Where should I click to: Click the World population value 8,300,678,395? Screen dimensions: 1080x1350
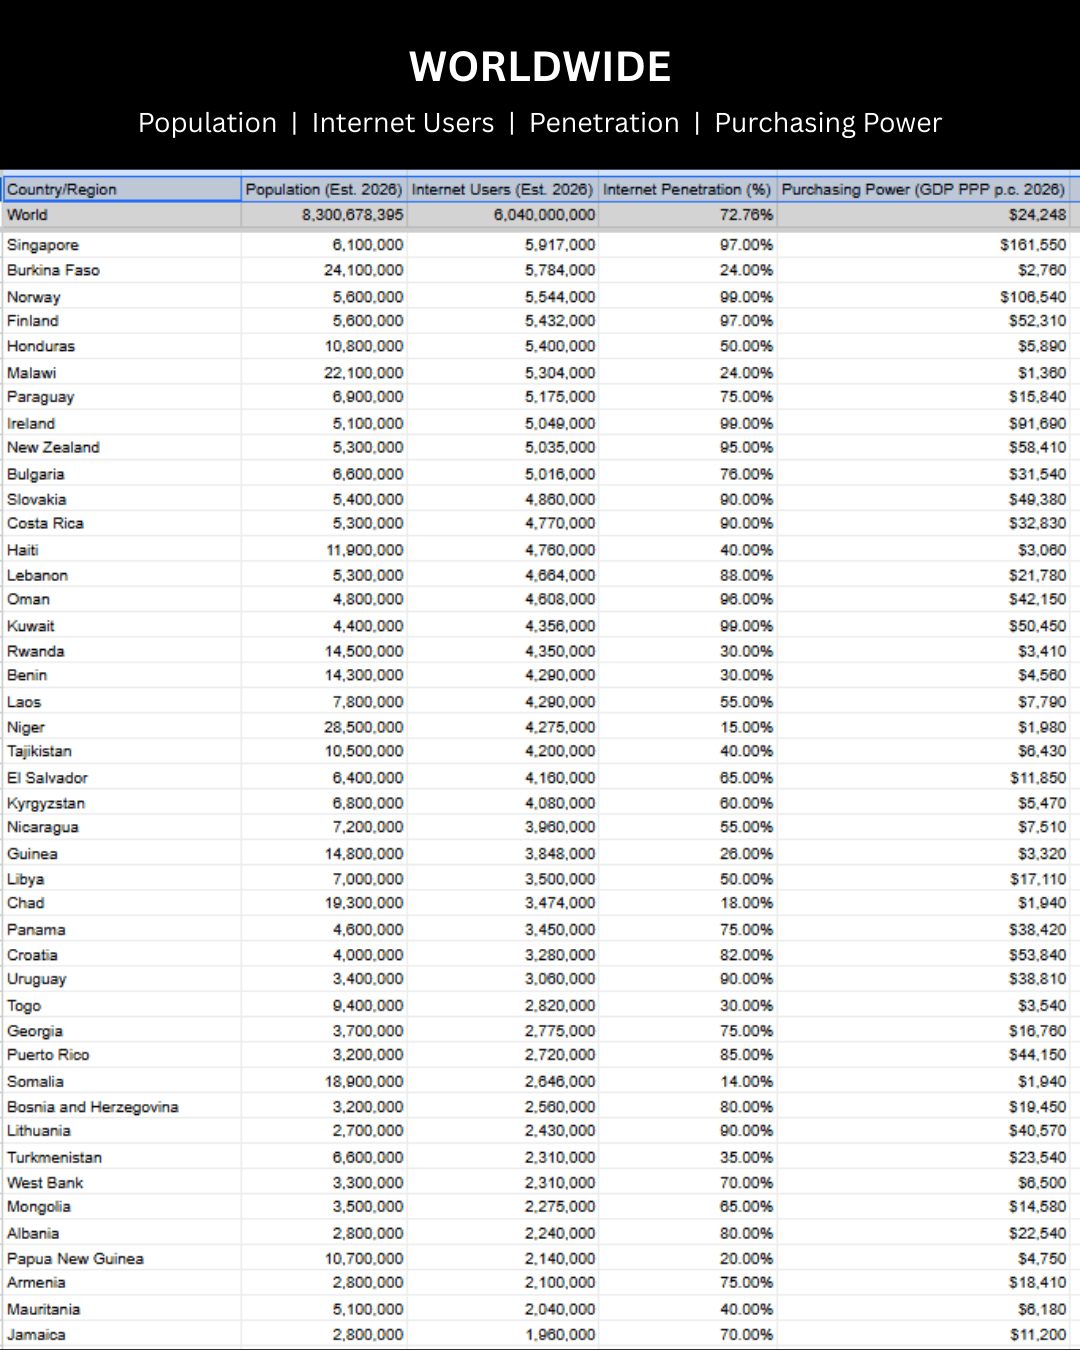pos(353,215)
